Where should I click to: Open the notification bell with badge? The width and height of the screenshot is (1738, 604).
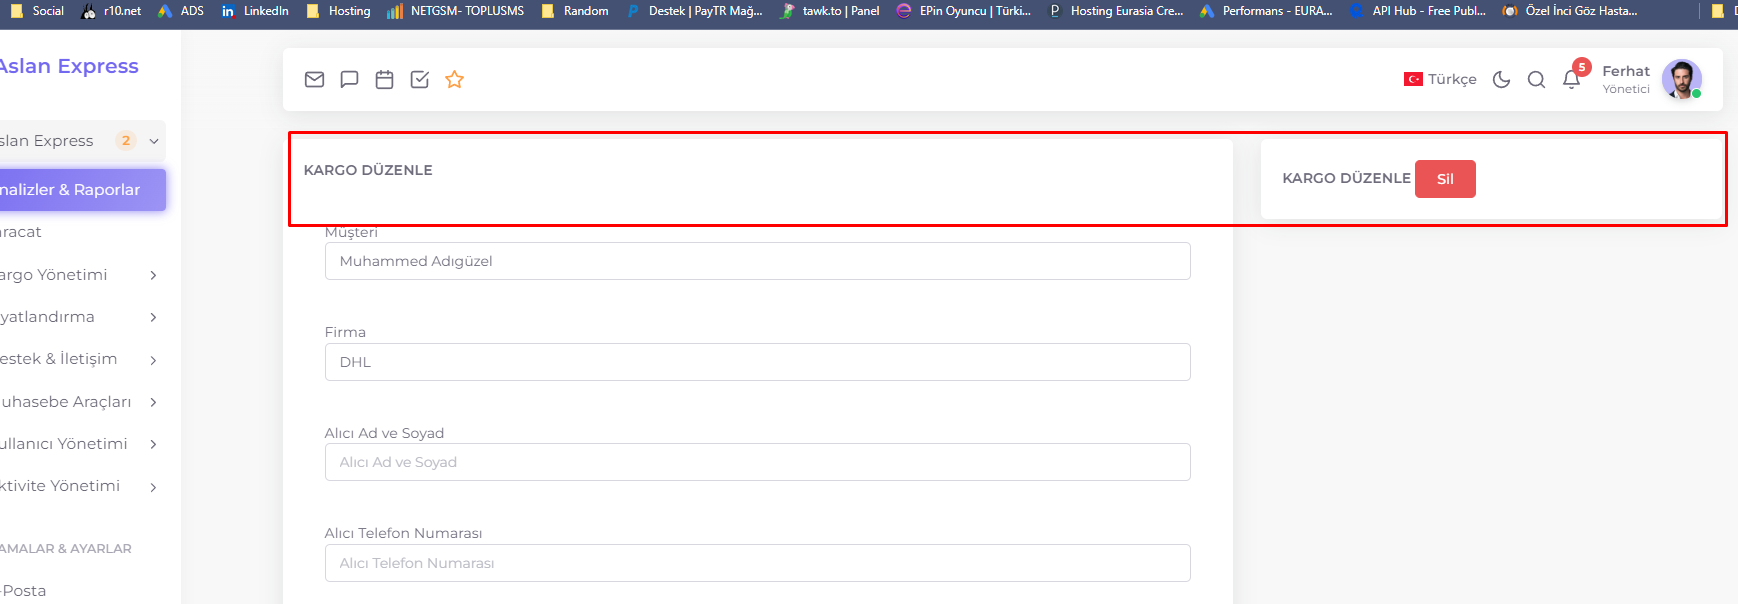(1573, 76)
